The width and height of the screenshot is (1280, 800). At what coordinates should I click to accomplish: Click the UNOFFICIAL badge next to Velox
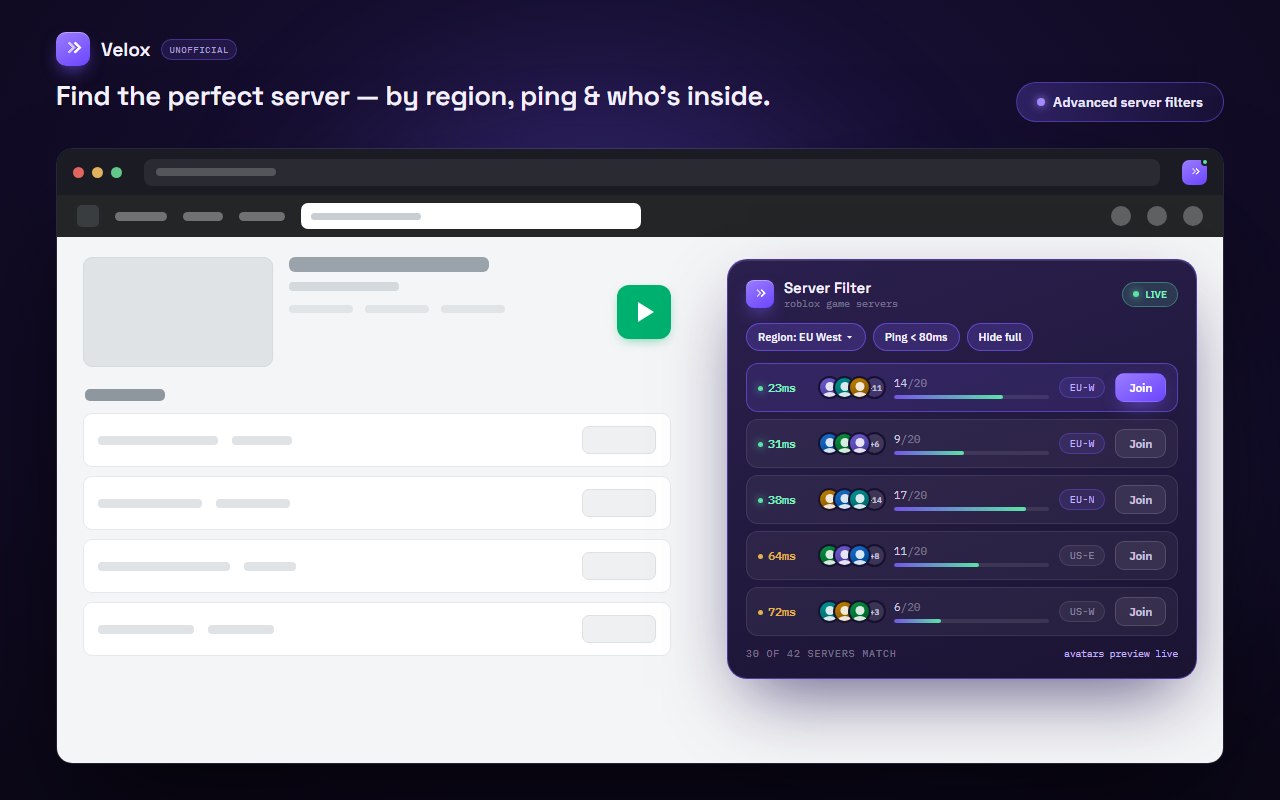pos(199,49)
